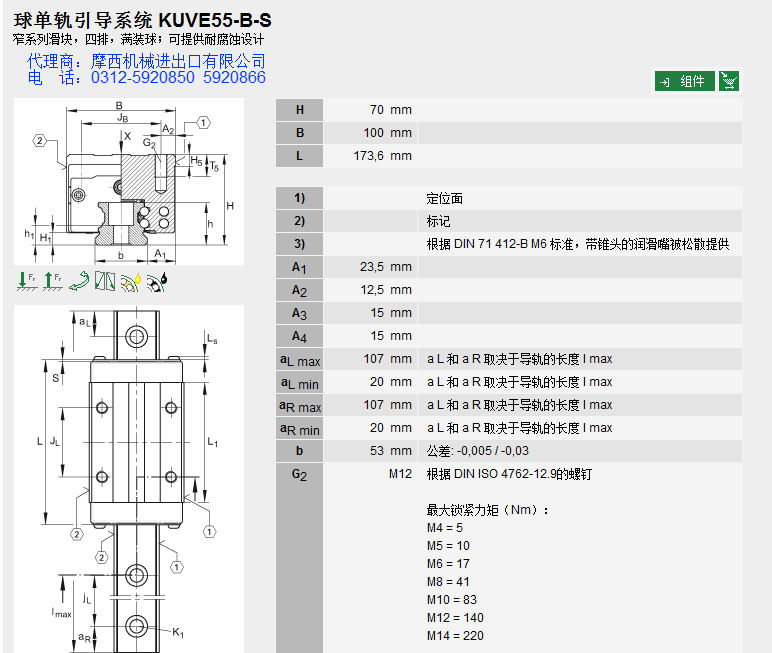Image resolution: width=772 pixels, height=653 pixels.
Task: Click the green 组件 button
Action: pos(685,81)
